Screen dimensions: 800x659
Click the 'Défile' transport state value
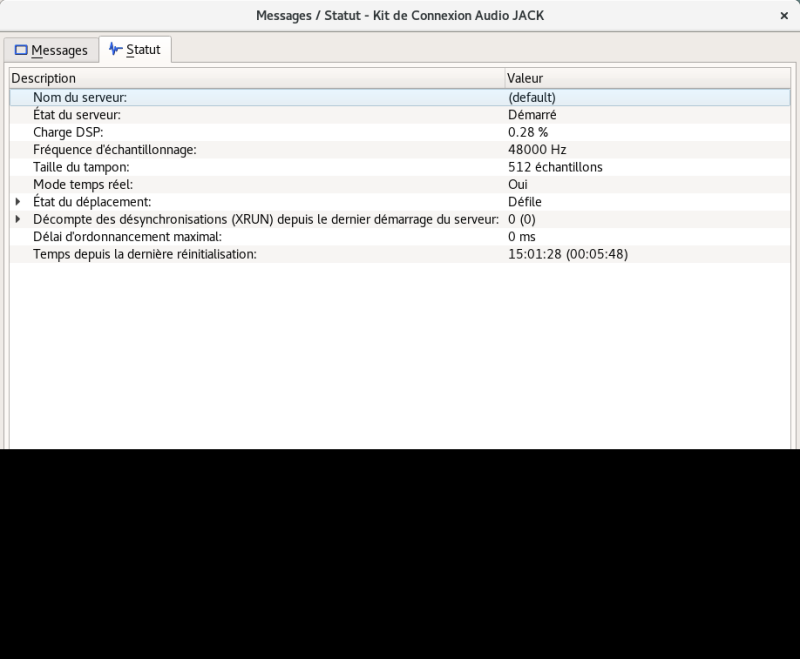pyautogui.click(x=524, y=201)
